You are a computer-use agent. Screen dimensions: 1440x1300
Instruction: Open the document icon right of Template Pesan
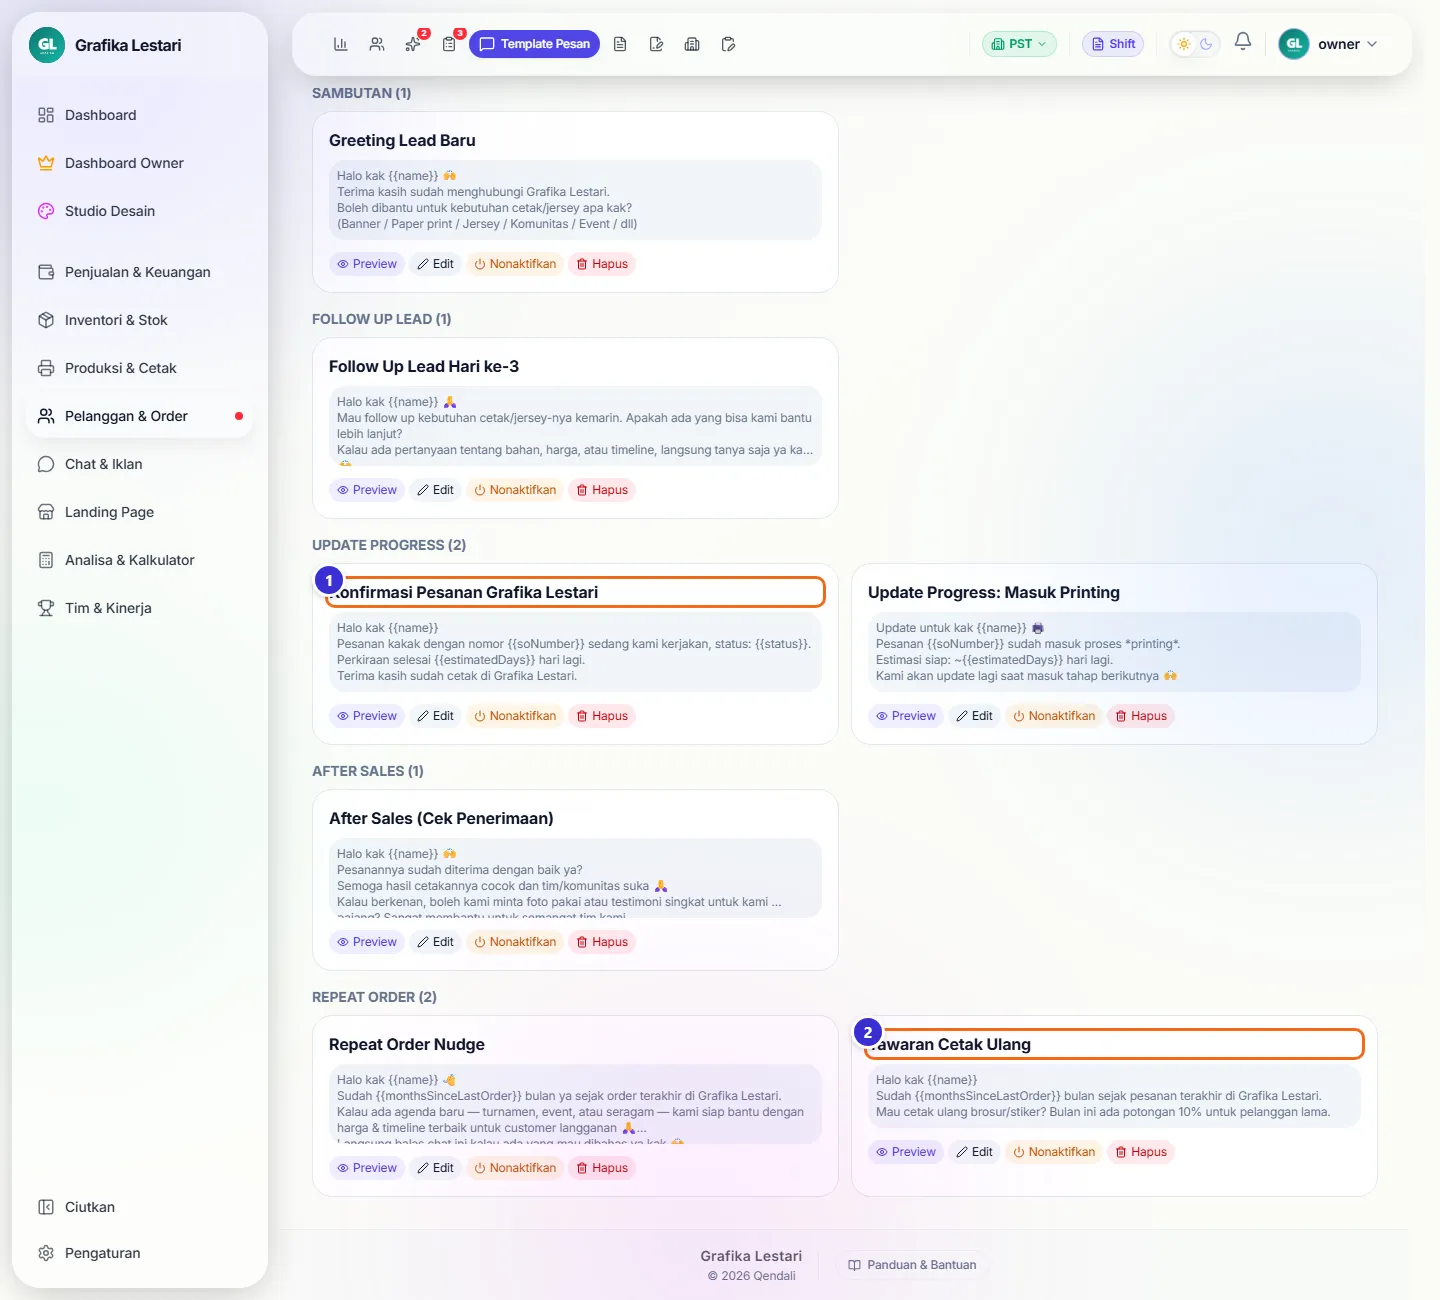pos(620,44)
